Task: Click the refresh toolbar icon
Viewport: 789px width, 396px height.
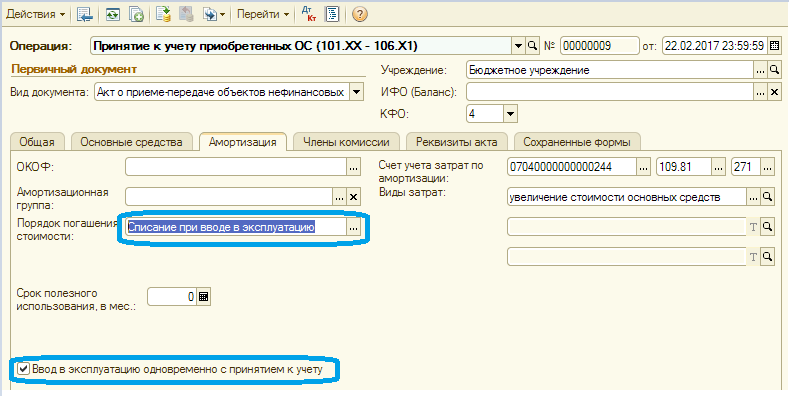Action: (113, 15)
